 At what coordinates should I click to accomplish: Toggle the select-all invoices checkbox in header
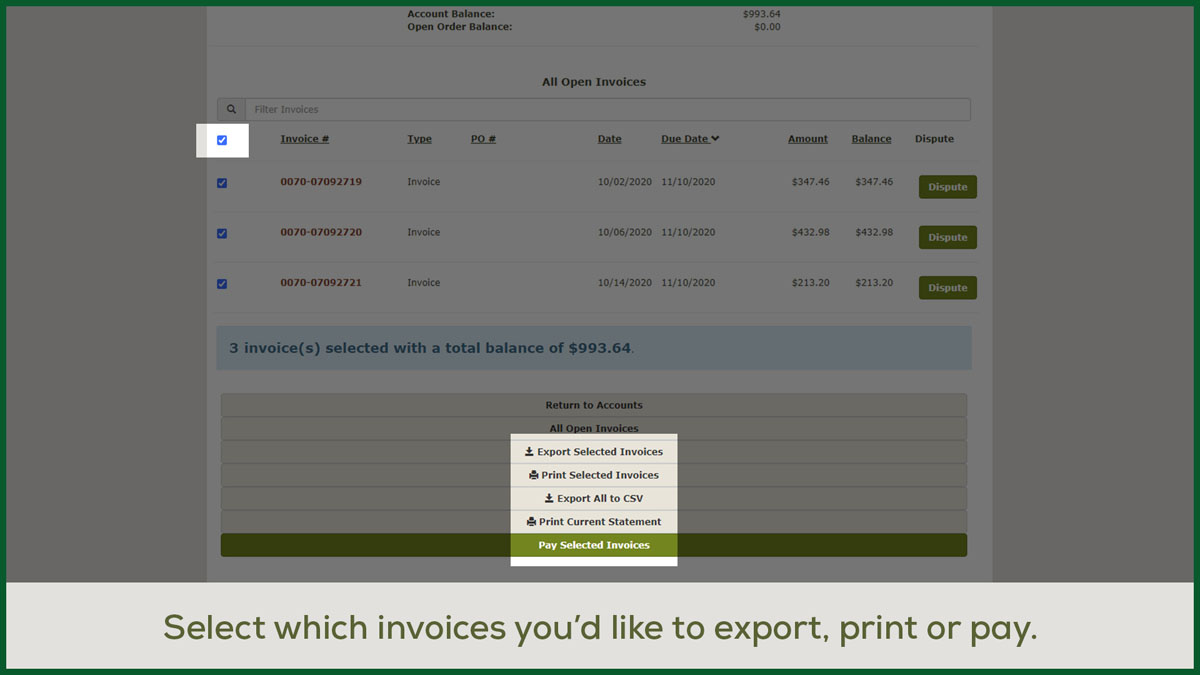pyautogui.click(x=222, y=140)
